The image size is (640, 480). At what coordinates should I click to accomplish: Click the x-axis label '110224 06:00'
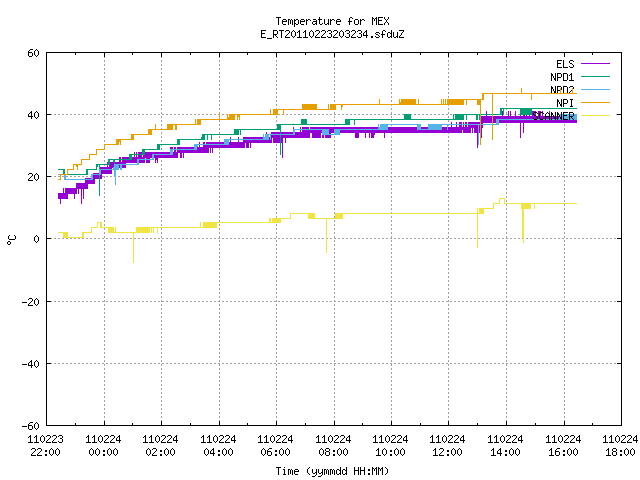(276, 446)
